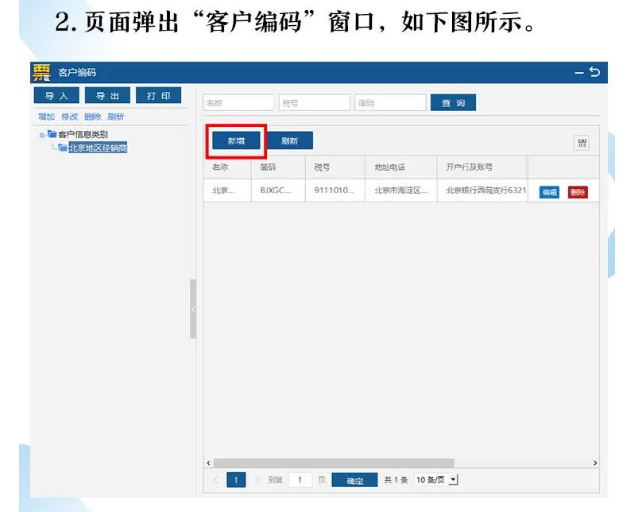Click the next page arrow in pagination
644x512 pixels.
(255, 480)
